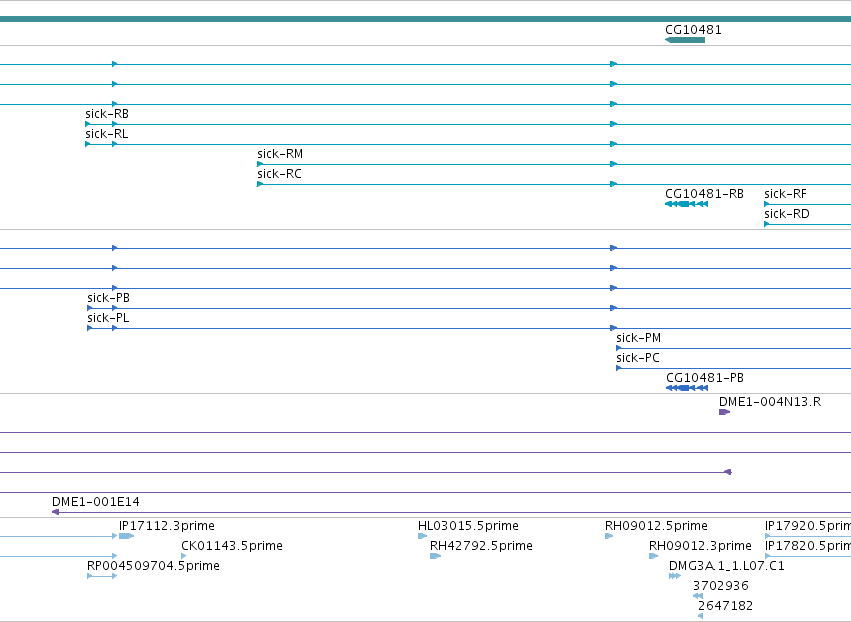Click the RH42792.5prime label
This screenshot has width=851, height=622.
click(x=481, y=546)
